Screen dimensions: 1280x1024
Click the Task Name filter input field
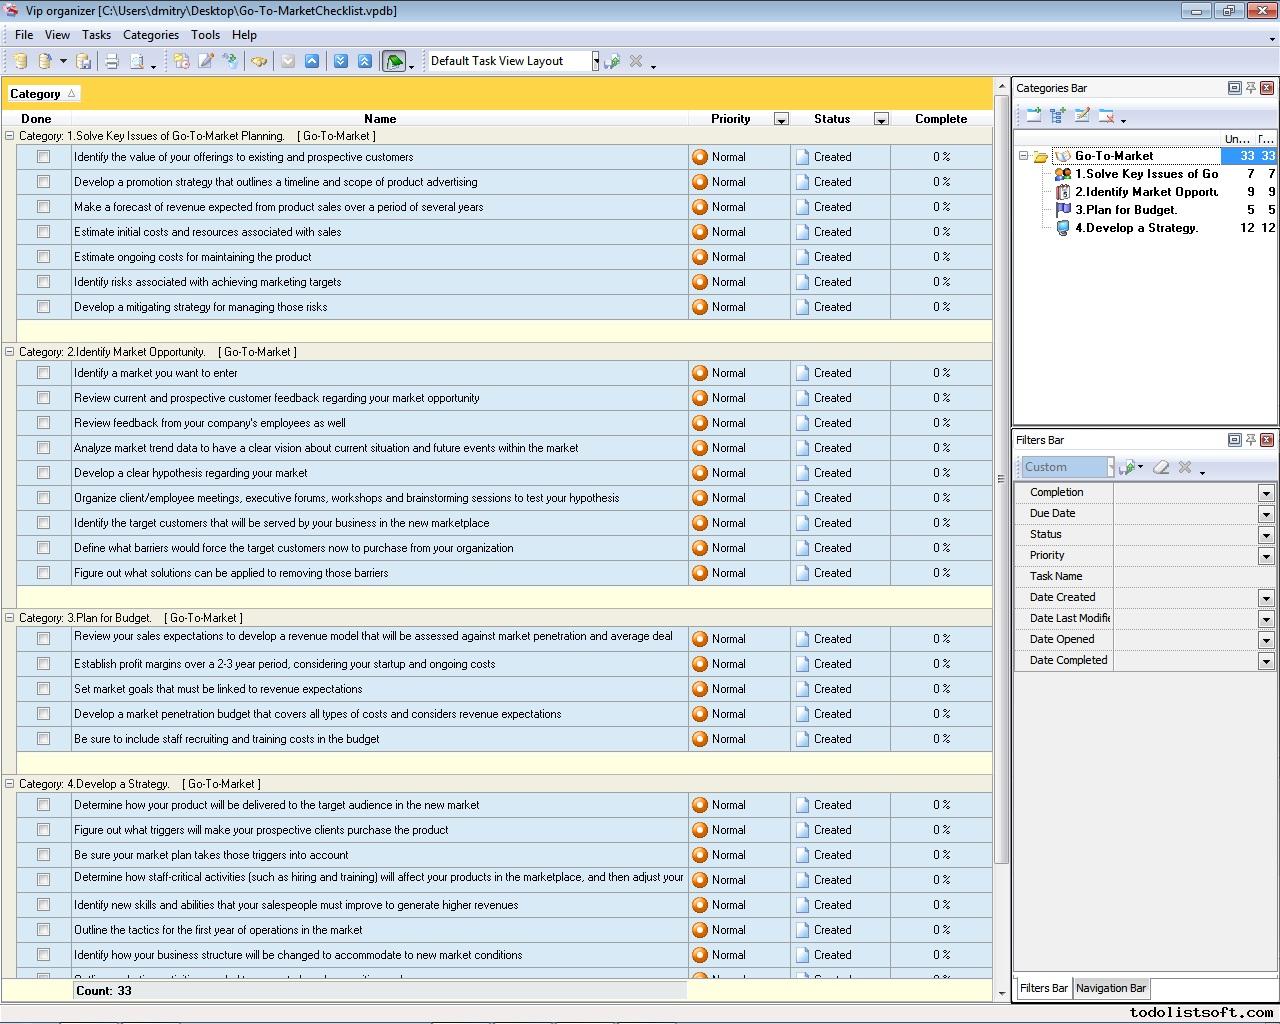pos(1194,577)
